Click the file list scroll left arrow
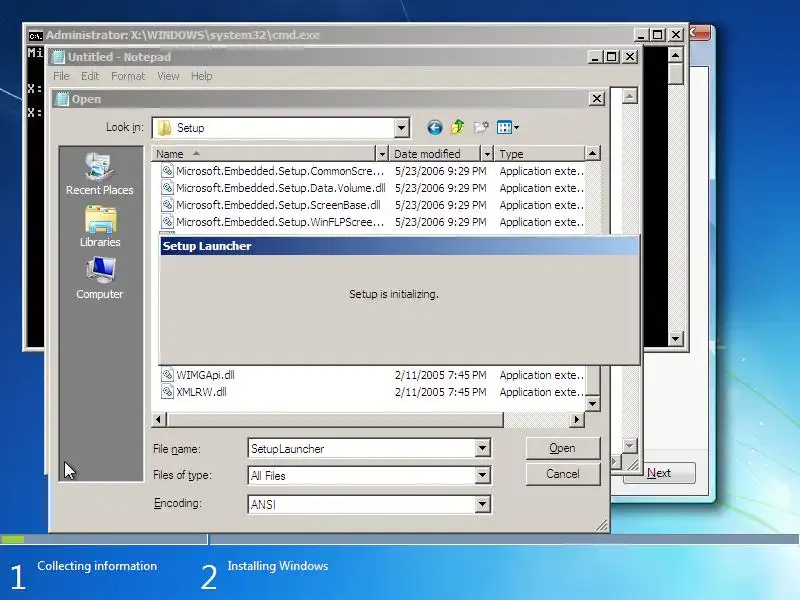800x600 pixels. (158, 419)
